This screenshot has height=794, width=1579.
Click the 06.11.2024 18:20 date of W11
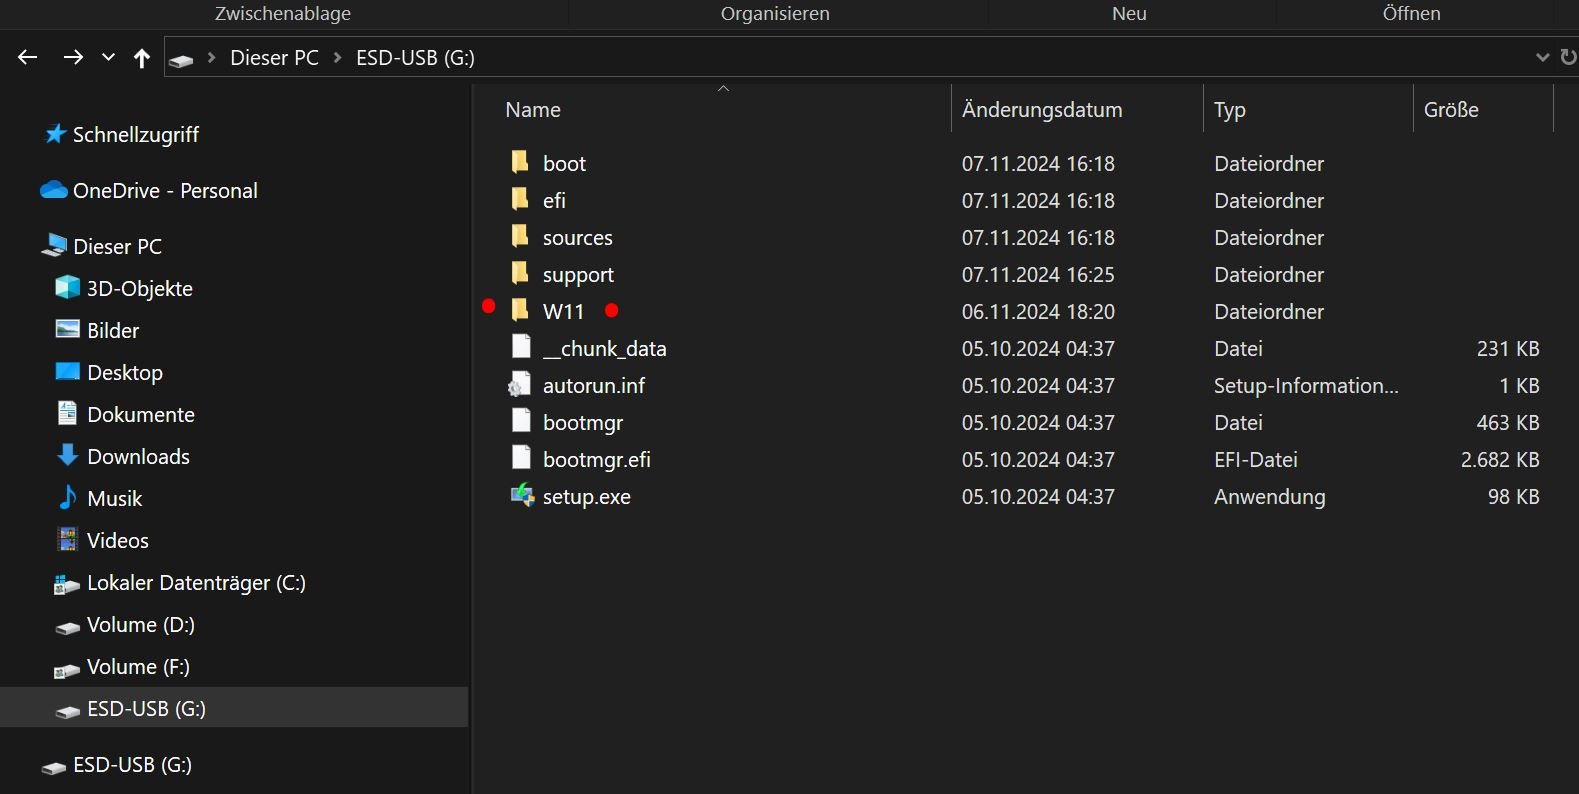pyautogui.click(x=1038, y=312)
